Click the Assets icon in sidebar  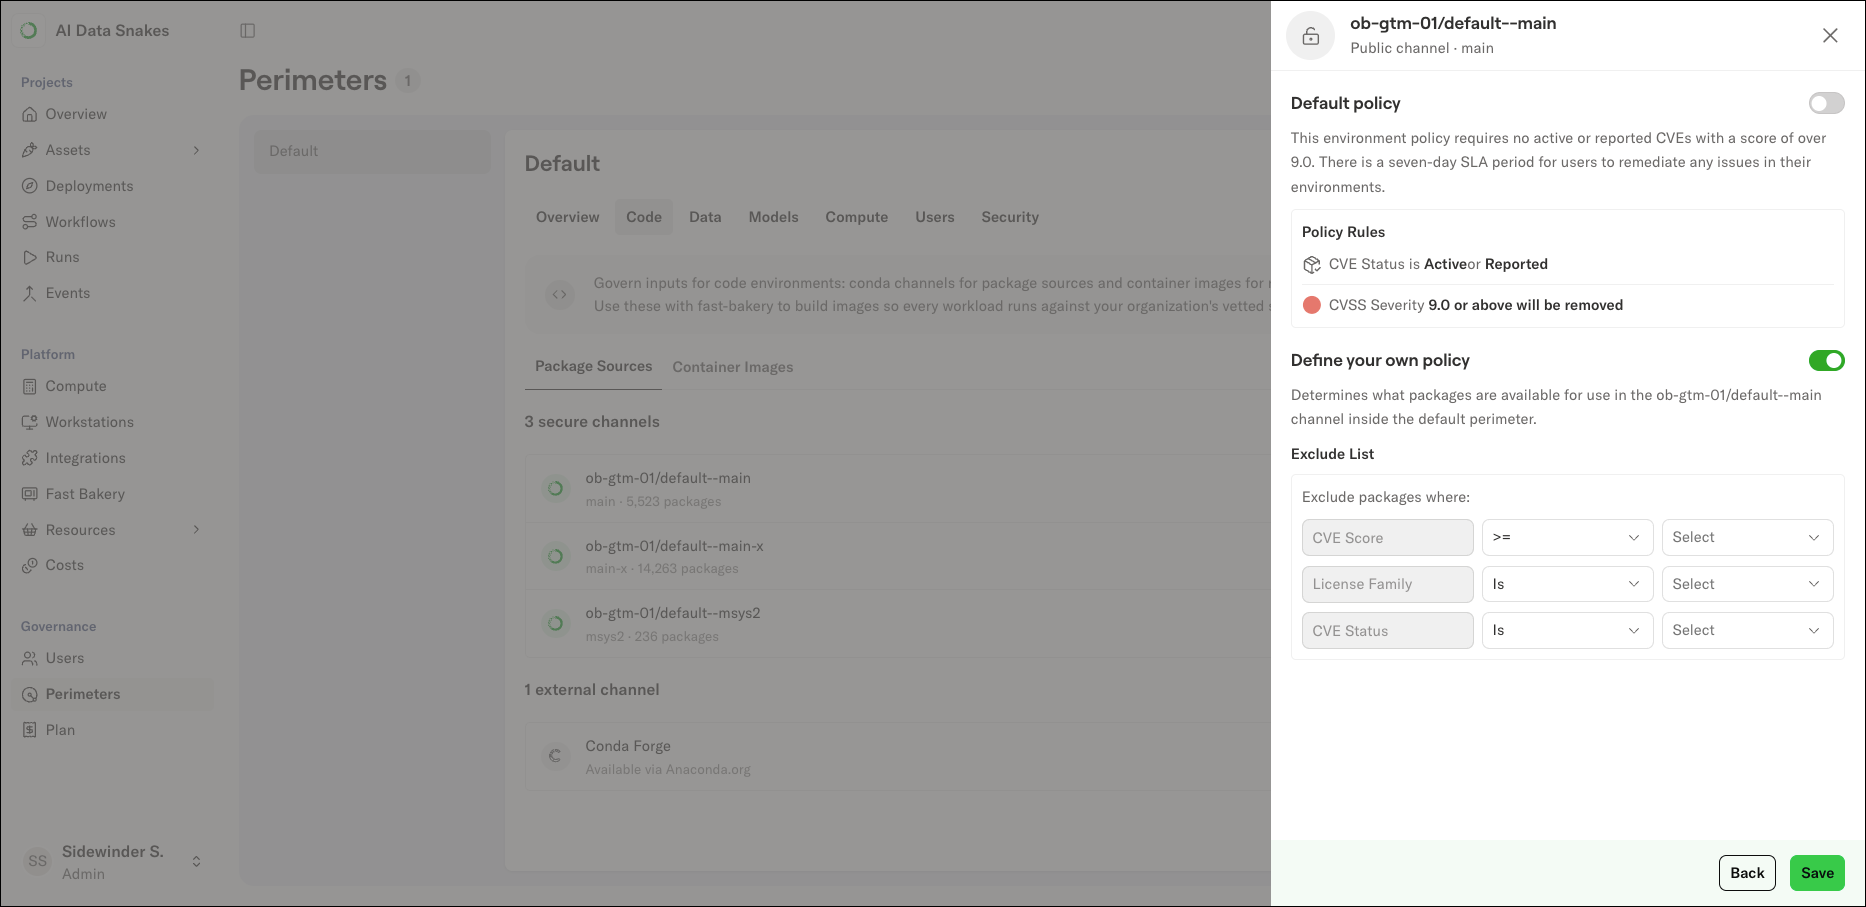tap(30, 150)
